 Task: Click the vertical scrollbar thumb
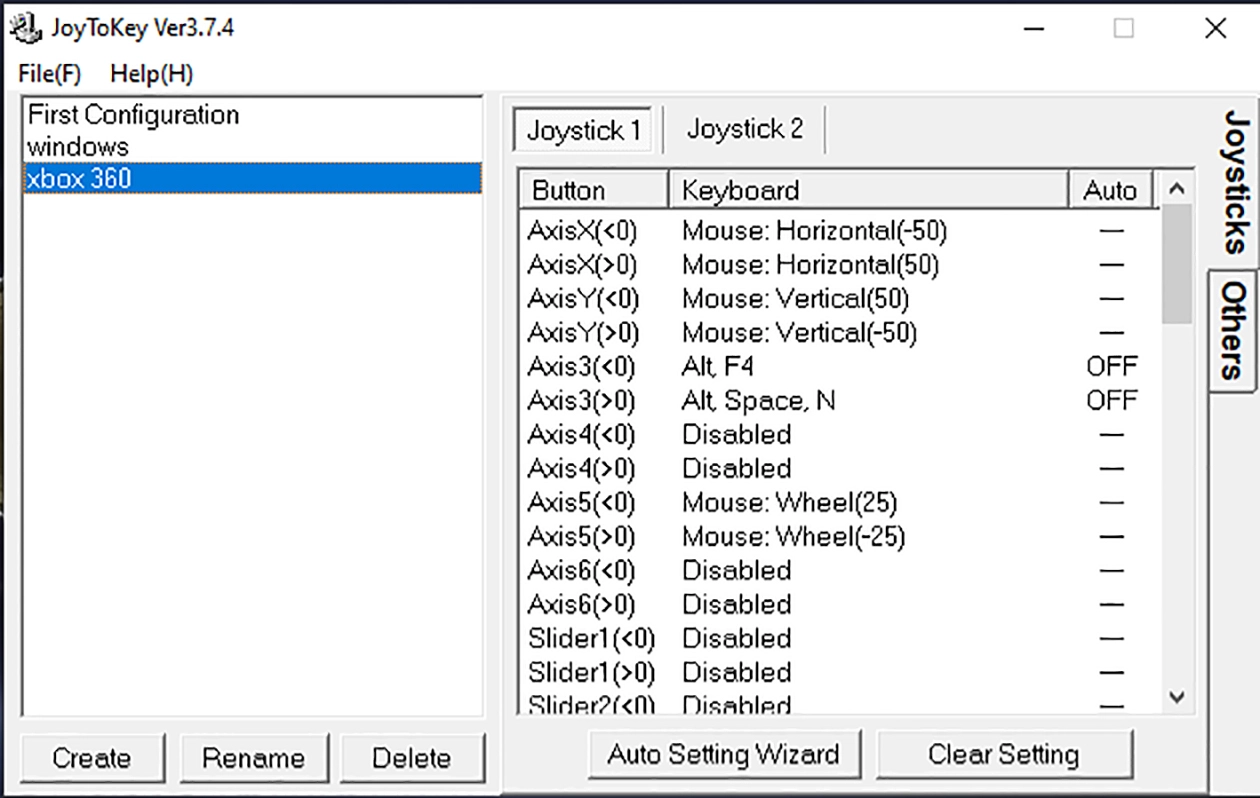[1177, 264]
